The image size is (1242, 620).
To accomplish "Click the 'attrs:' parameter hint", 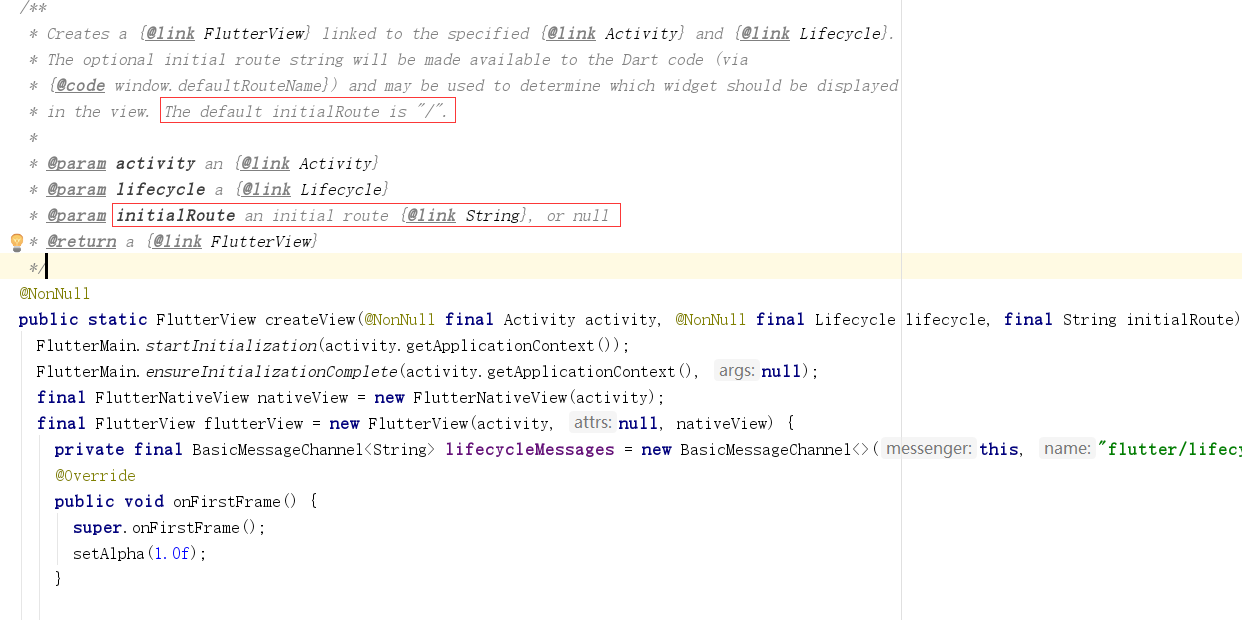I will pyautogui.click(x=593, y=423).
